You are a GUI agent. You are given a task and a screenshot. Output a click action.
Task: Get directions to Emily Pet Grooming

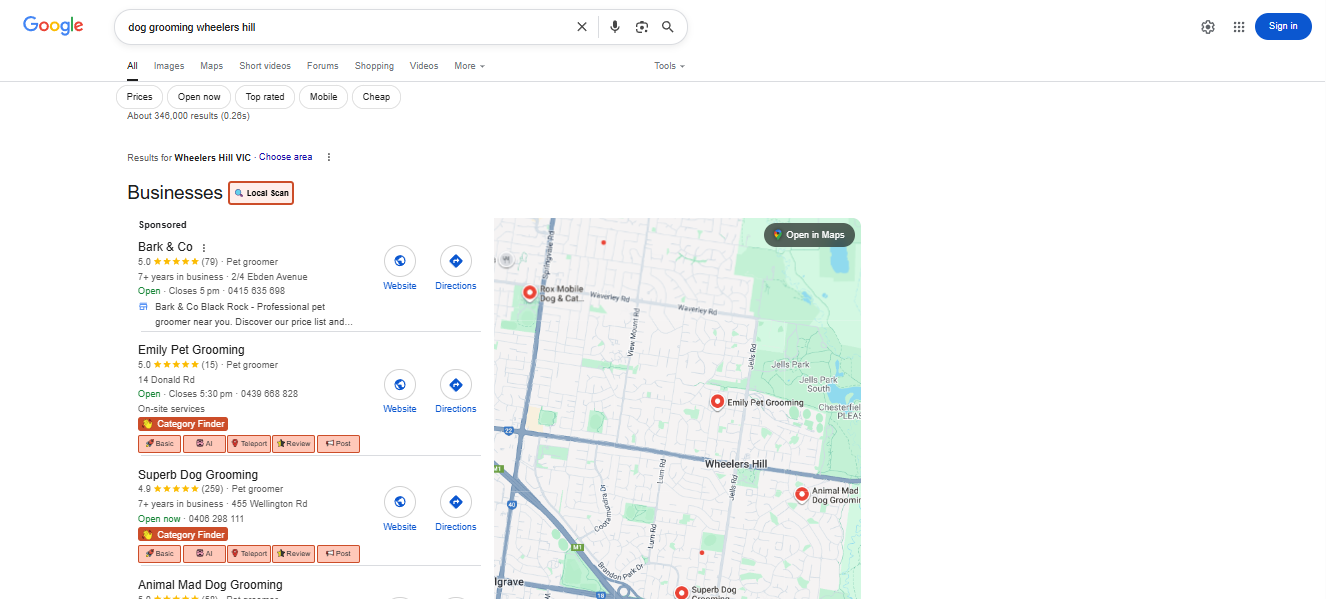pyautogui.click(x=456, y=385)
